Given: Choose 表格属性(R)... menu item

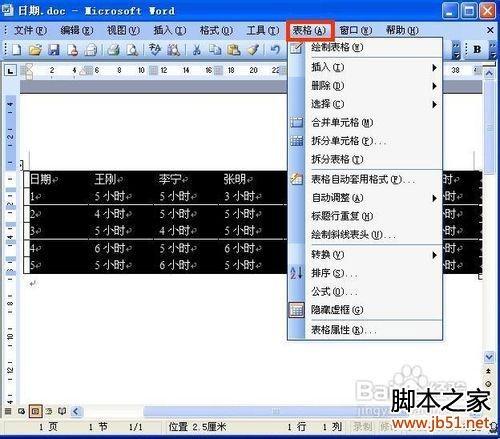Looking at the screenshot, I should [365, 330].
